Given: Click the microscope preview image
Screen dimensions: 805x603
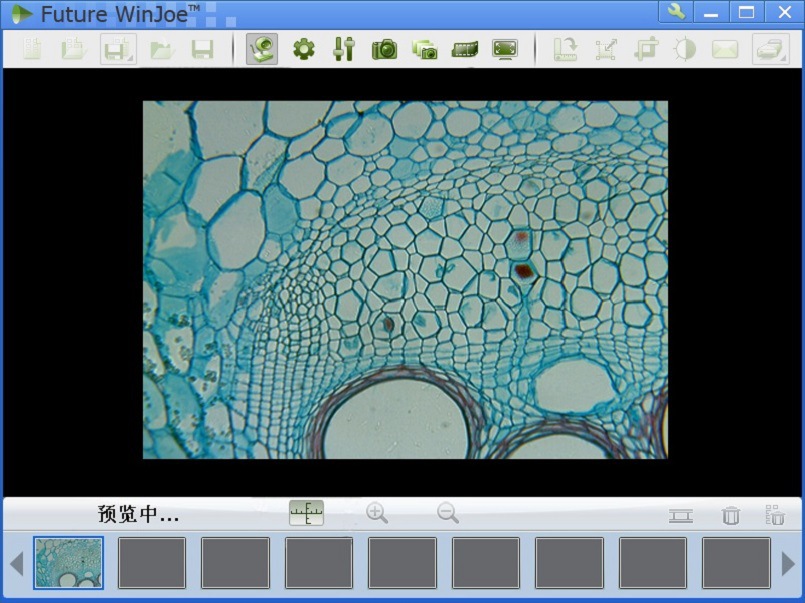Looking at the screenshot, I should (404, 279).
